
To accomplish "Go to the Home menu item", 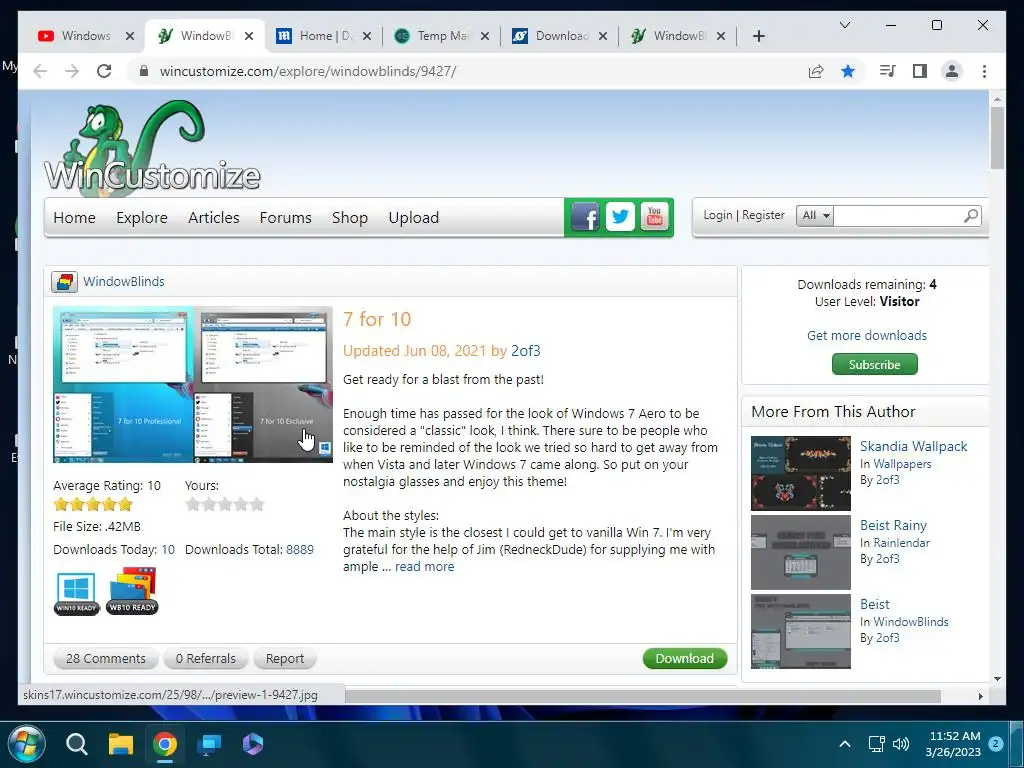I will pyautogui.click(x=74, y=217).
